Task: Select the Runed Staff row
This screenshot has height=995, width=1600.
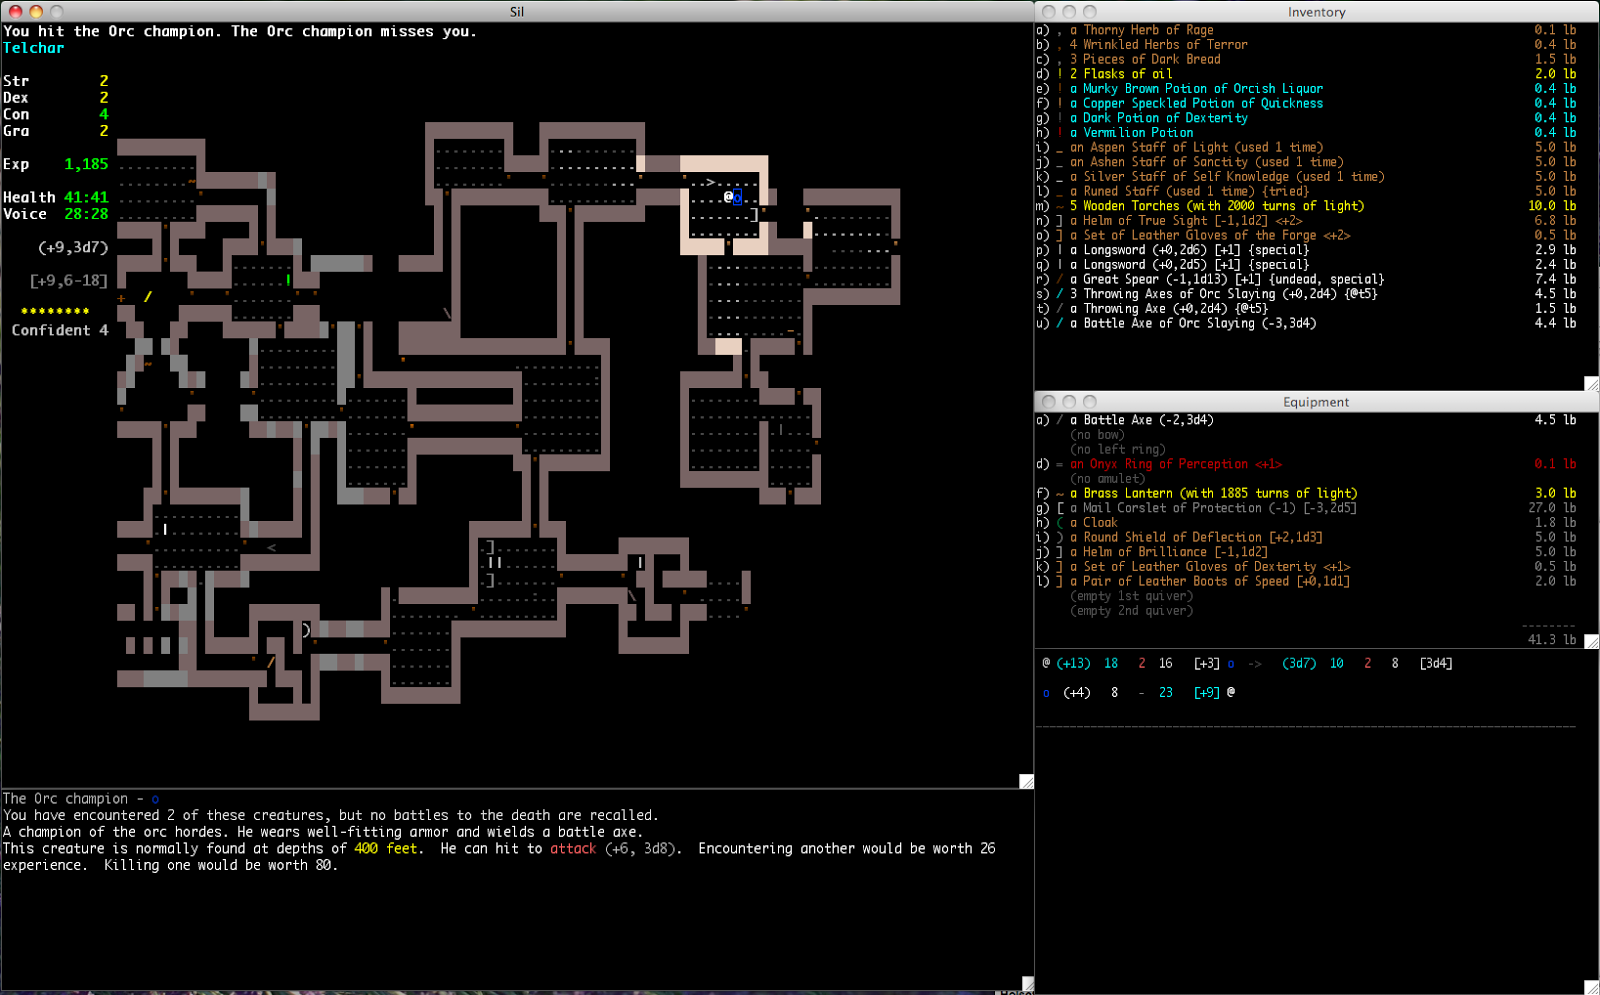Action: point(1306,191)
